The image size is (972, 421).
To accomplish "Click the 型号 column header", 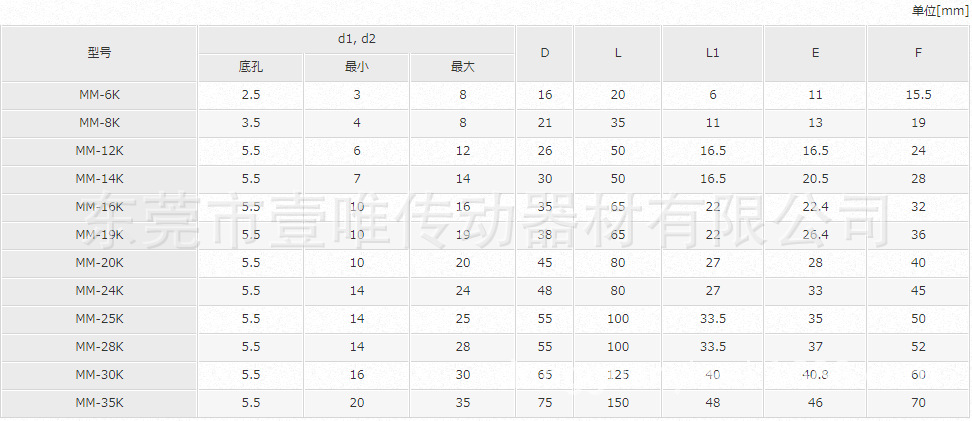I will [99, 53].
